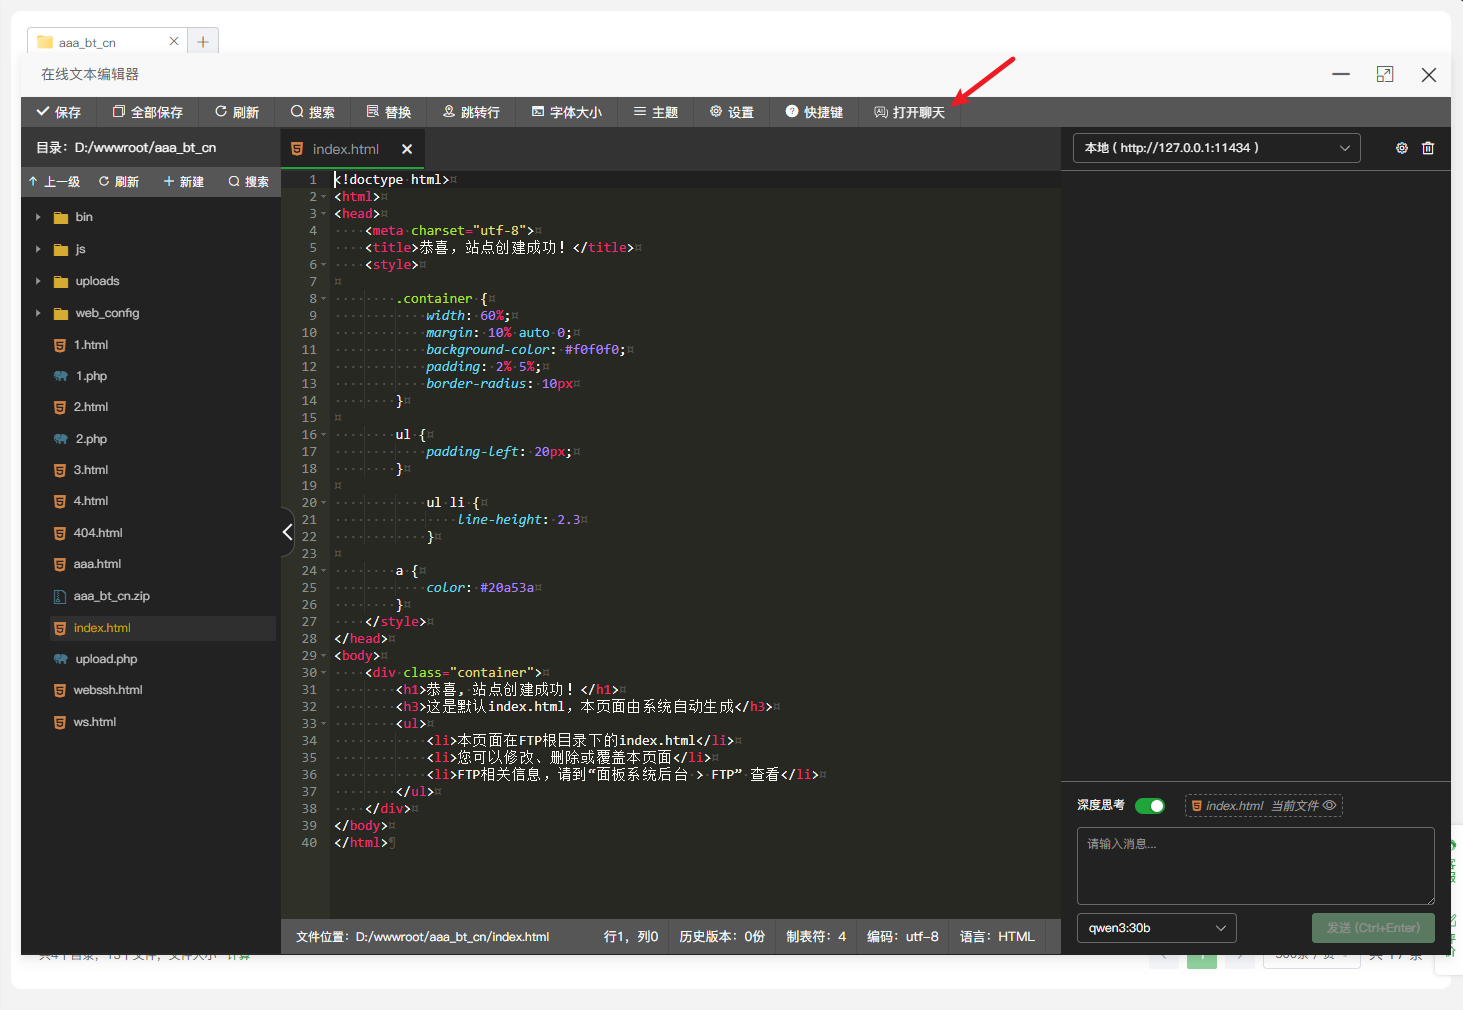Image resolution: width=1463 pixels, height=1010 pixels.
Task: Open the 搜索 search tool in top toolbar
Action: [312, 112]
